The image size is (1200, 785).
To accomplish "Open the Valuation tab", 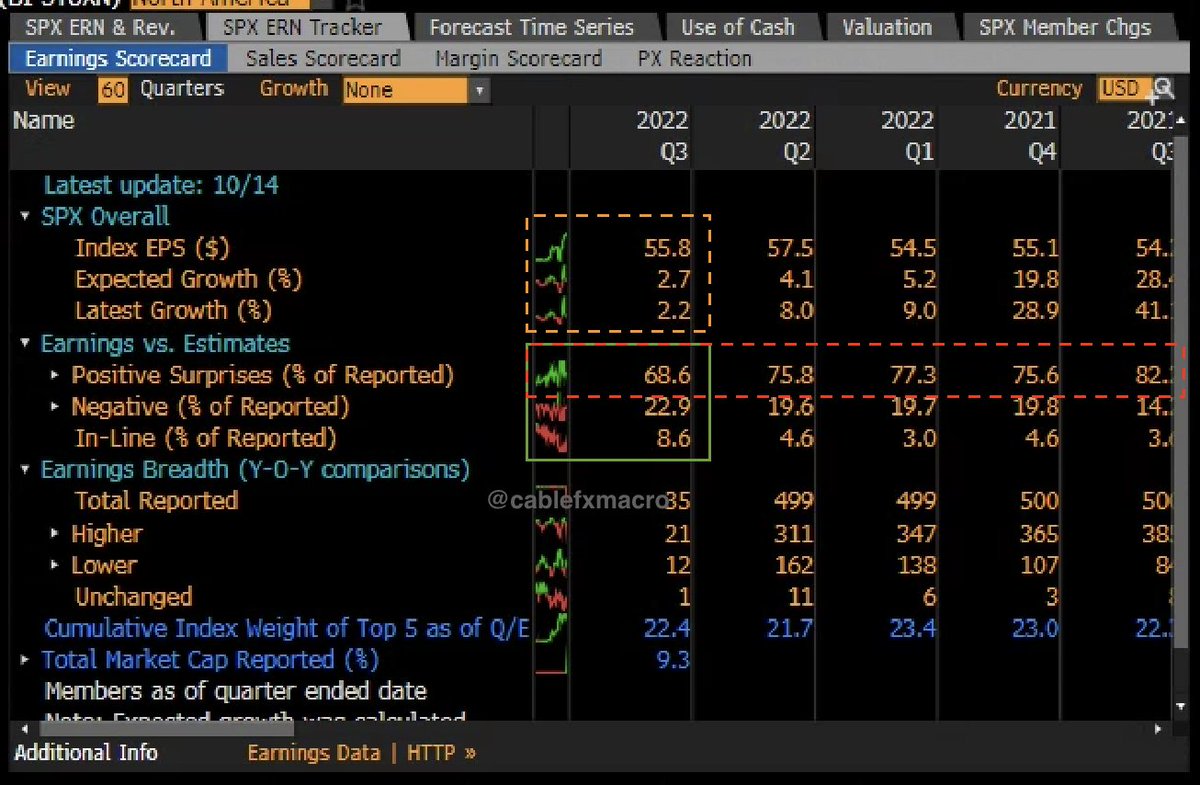I will tap(889, 27).
